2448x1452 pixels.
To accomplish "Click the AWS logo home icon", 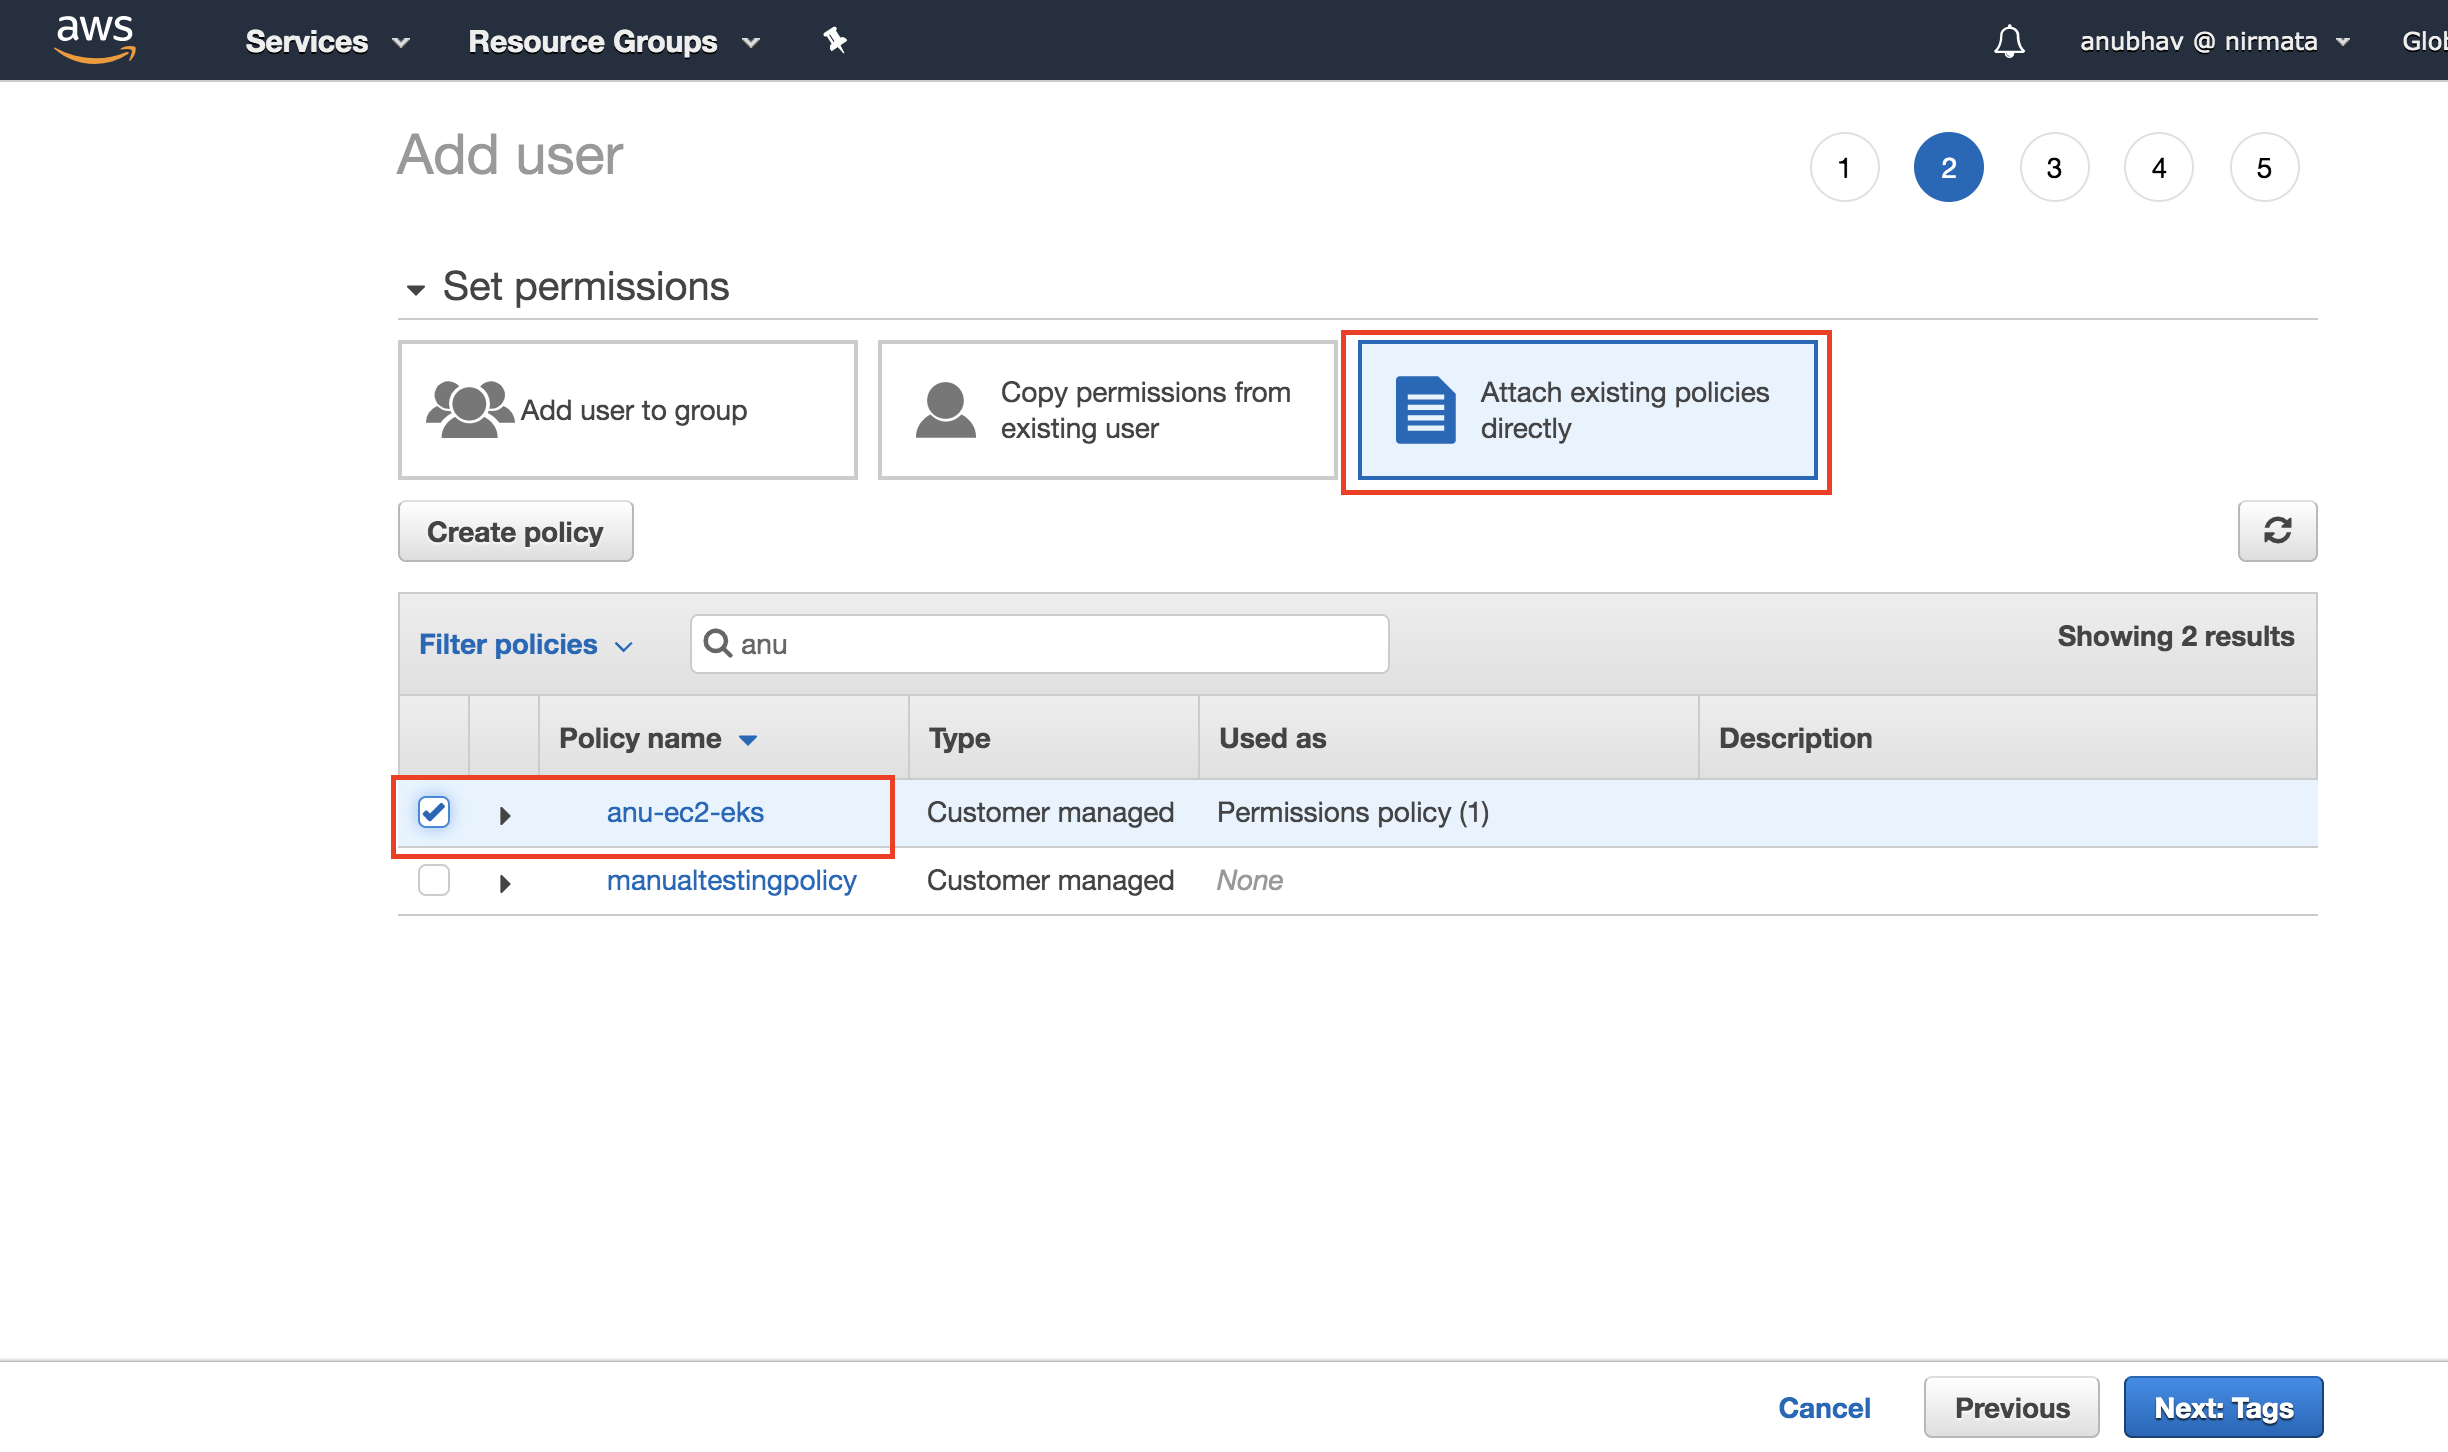I will coord(95,40).
